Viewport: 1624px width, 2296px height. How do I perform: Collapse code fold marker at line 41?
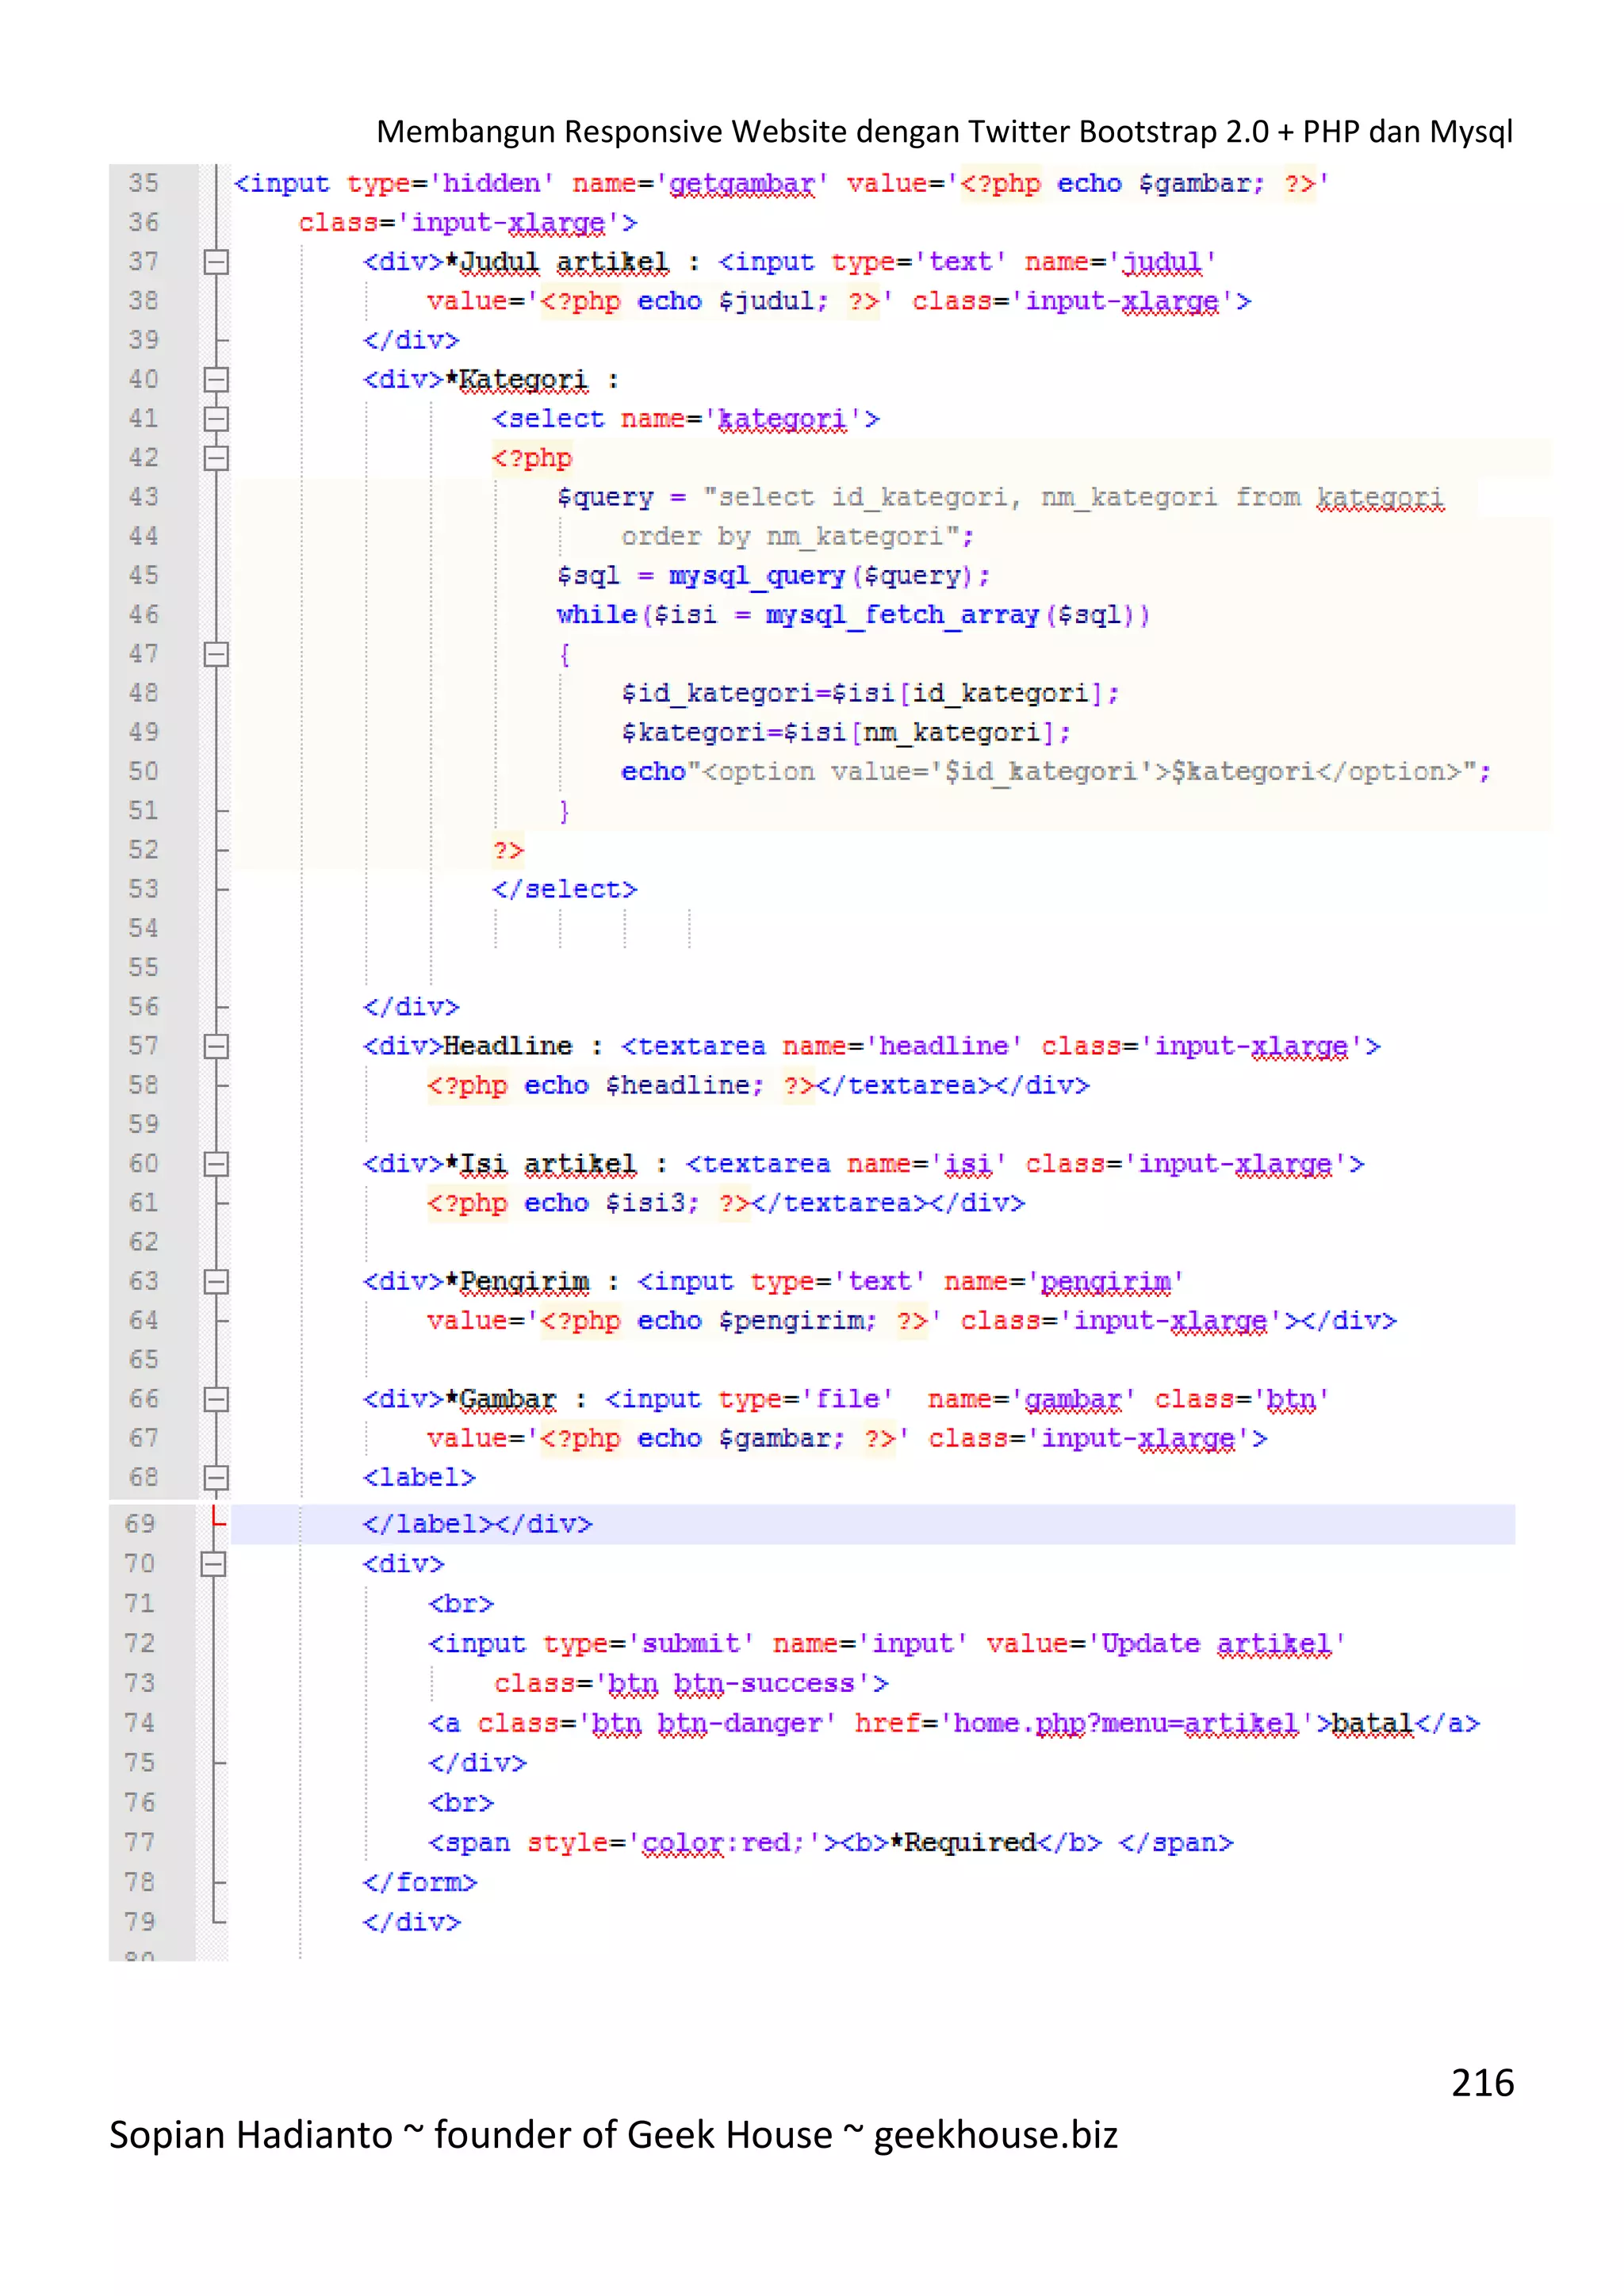coord(216,419)
